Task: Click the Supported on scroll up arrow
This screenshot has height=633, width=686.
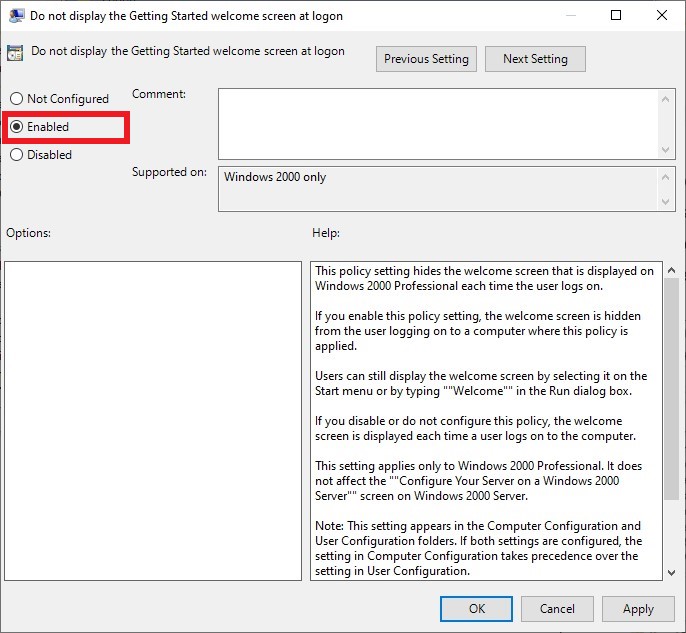Action: click(x=665, y=177)
